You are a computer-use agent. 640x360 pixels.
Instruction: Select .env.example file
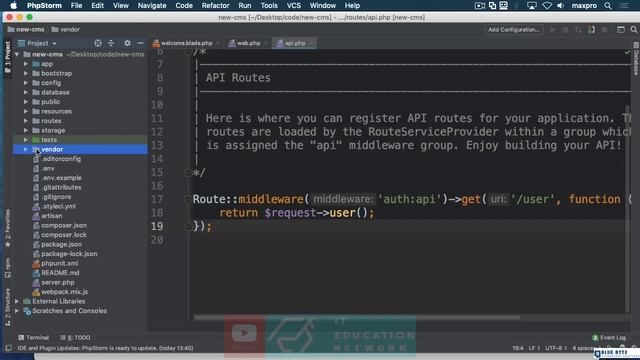tap(61, 178)
